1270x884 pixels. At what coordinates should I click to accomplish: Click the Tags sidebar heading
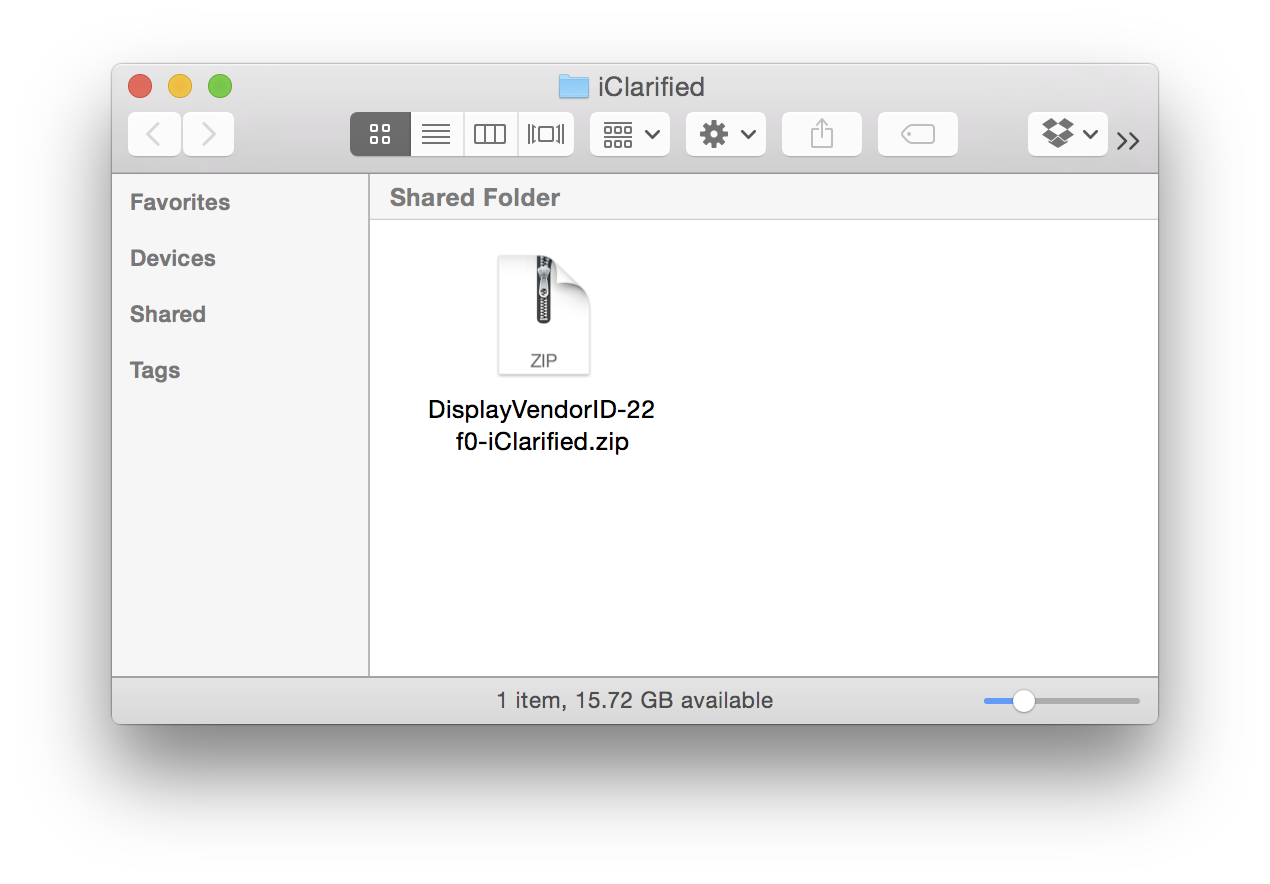tap(155, 370)
